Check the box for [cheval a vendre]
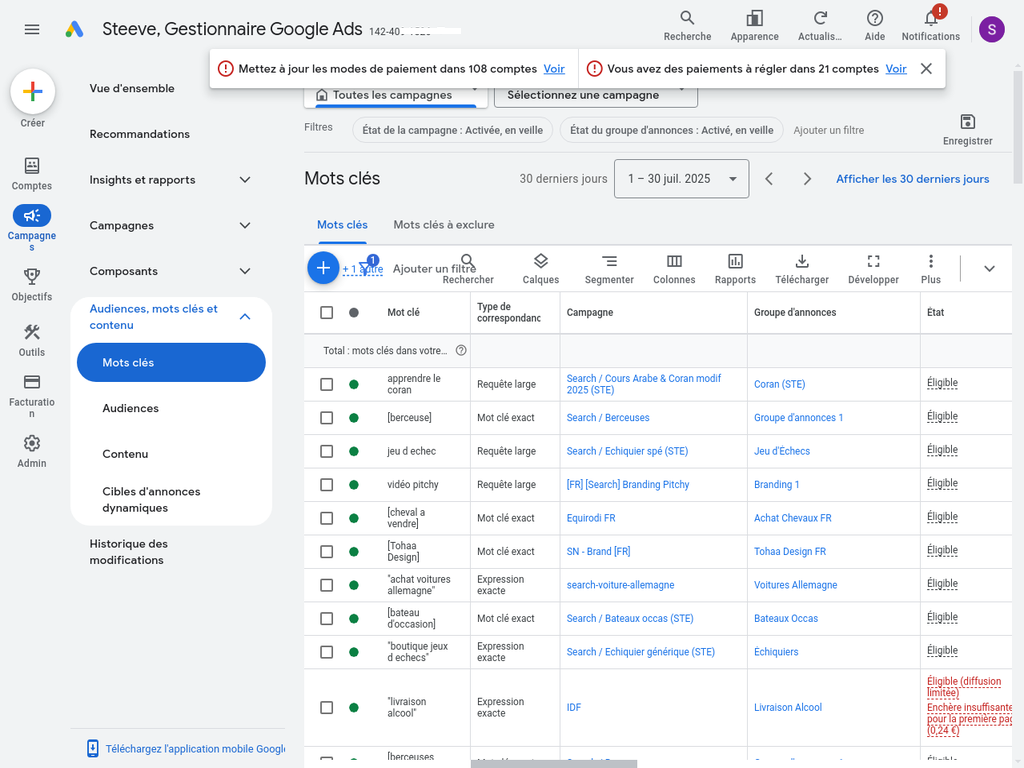 tap(327, 519)
